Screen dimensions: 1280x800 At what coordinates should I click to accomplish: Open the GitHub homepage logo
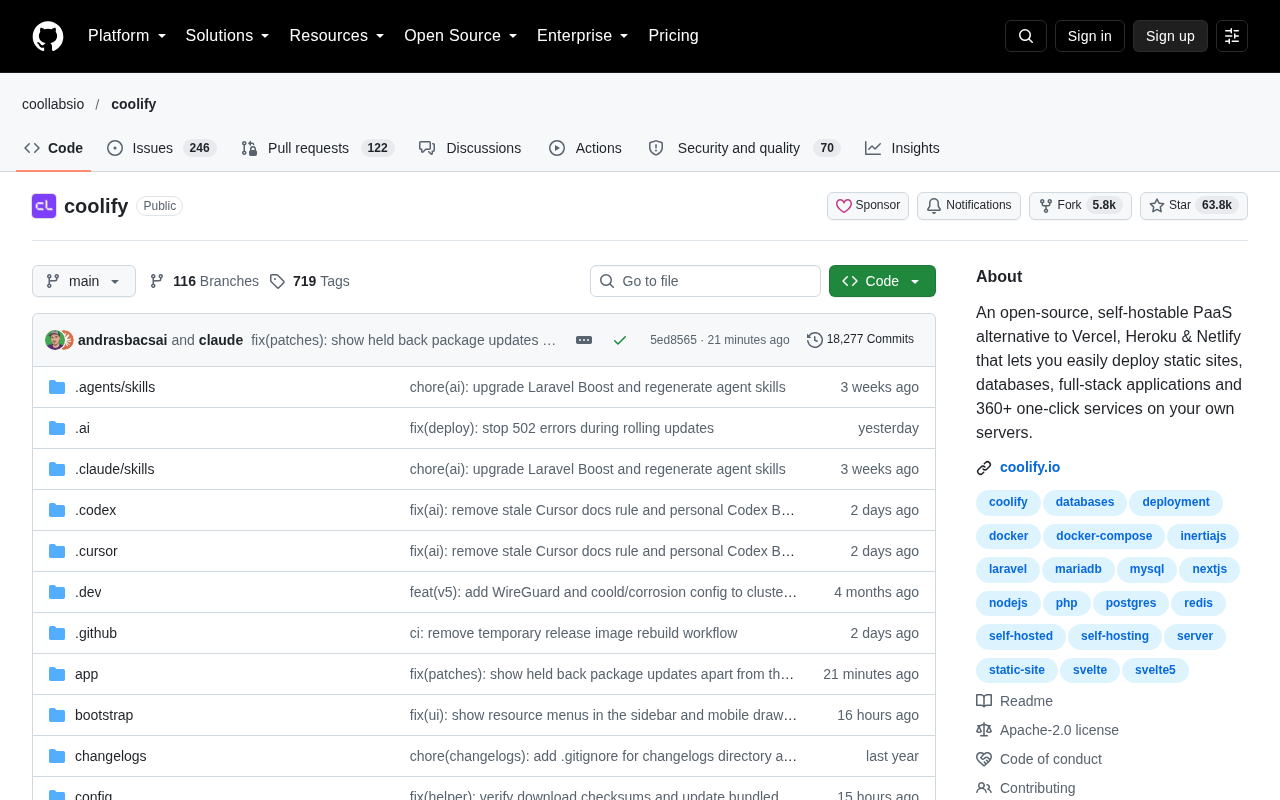[x=48, y=36]
